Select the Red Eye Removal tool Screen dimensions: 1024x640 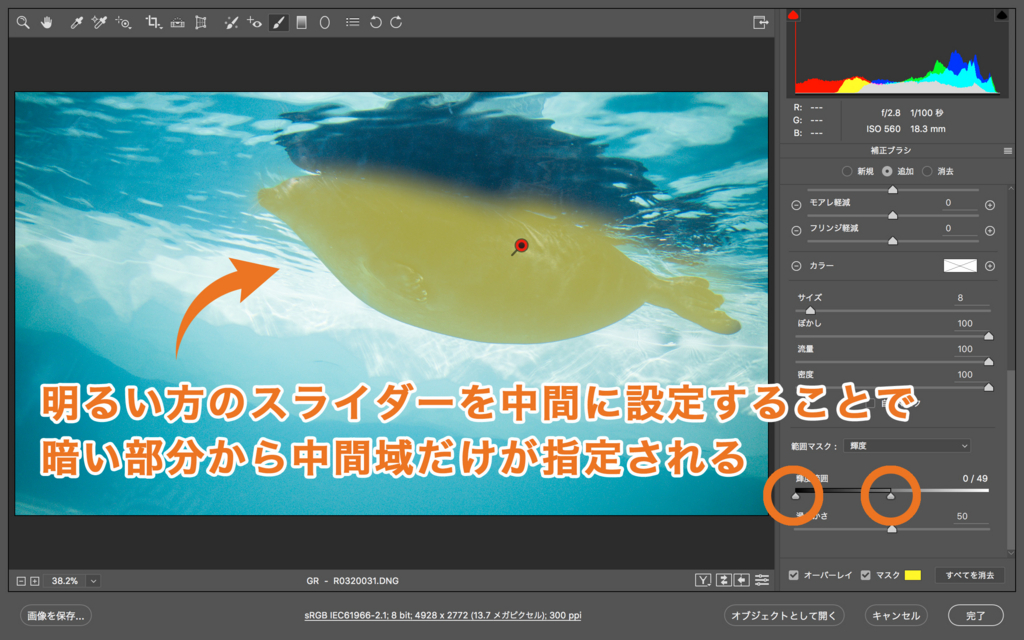tap(255, 23)
